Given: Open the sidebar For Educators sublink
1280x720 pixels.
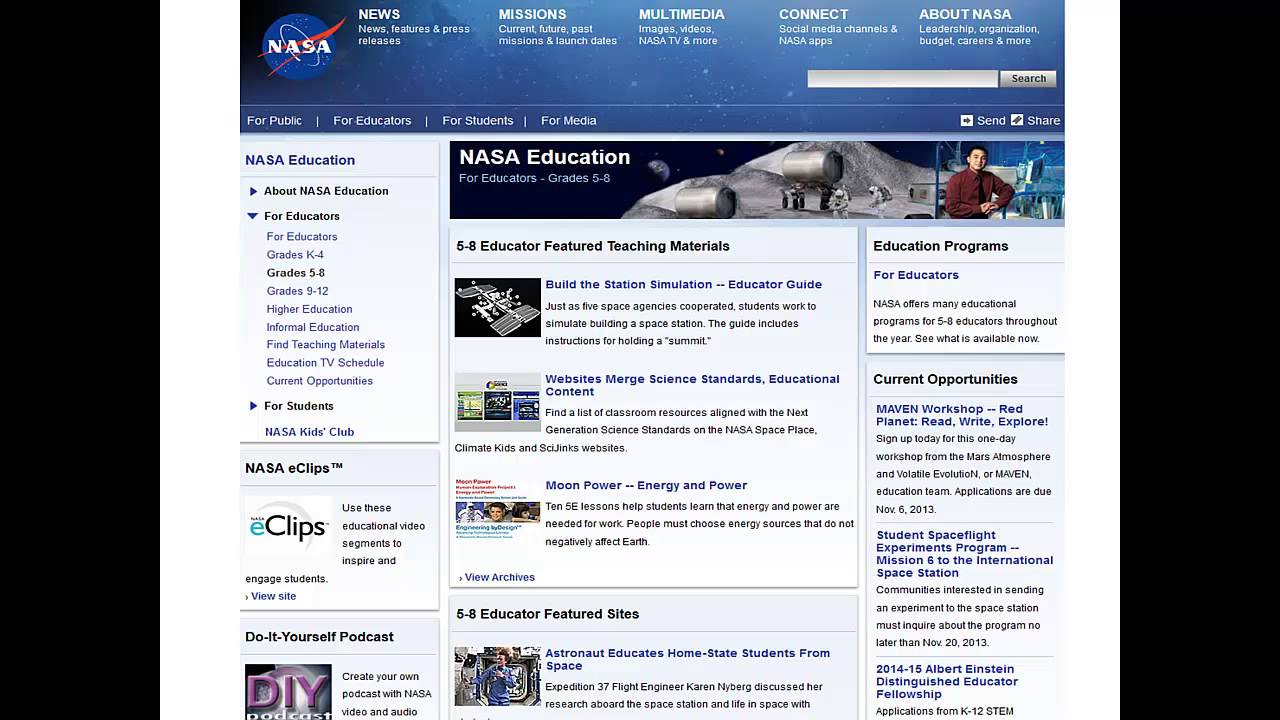Looking at the screenshot, I should click(302, 237).
